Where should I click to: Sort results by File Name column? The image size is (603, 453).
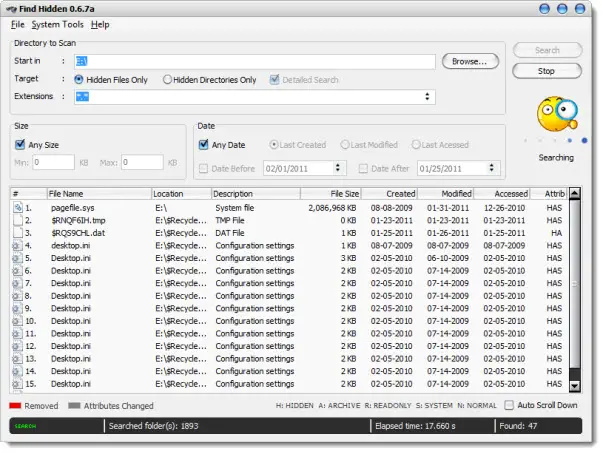tap(99, 194)
